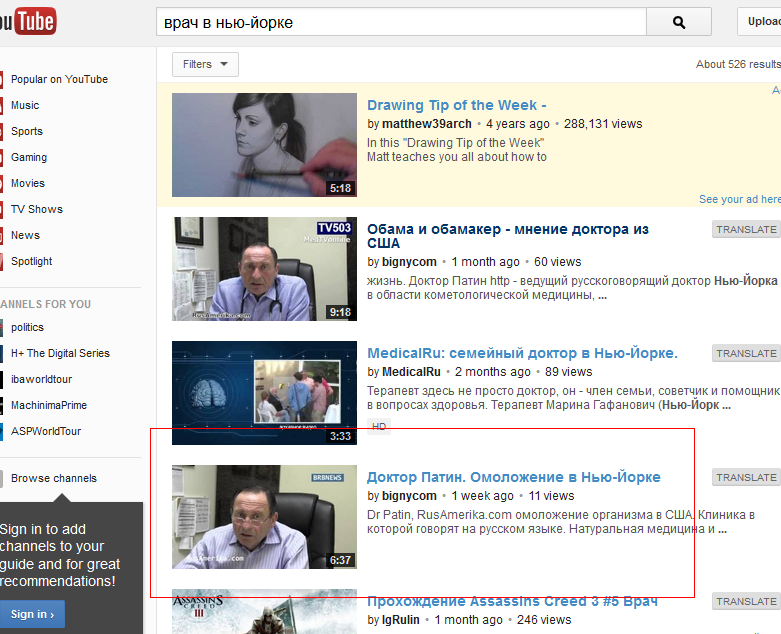Open Popular on YouTube in sidebar

click(59, 79)
